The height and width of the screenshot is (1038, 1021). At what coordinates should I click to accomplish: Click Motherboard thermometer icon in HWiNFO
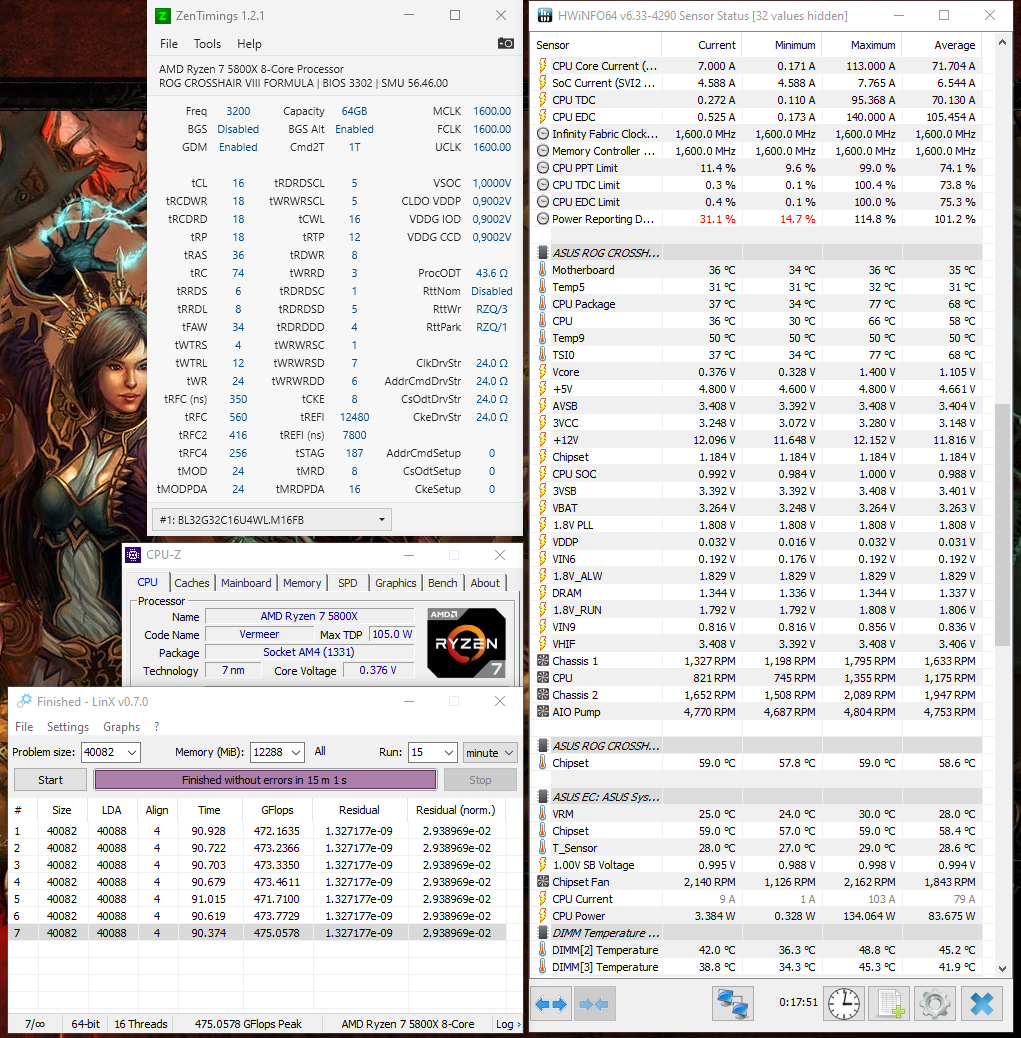point(543,269)
